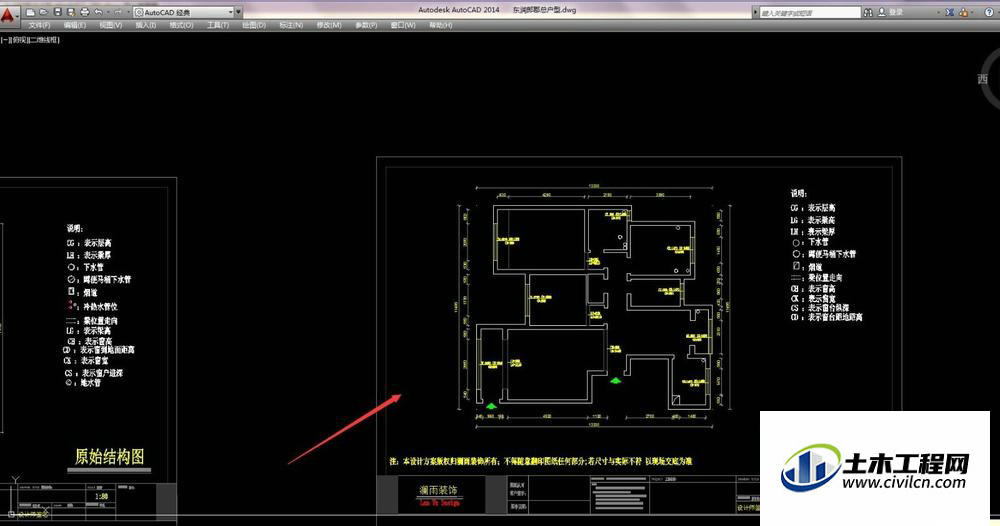Click the Redo arrow icon
This screenshot has height=526, width=1000.
117,12
